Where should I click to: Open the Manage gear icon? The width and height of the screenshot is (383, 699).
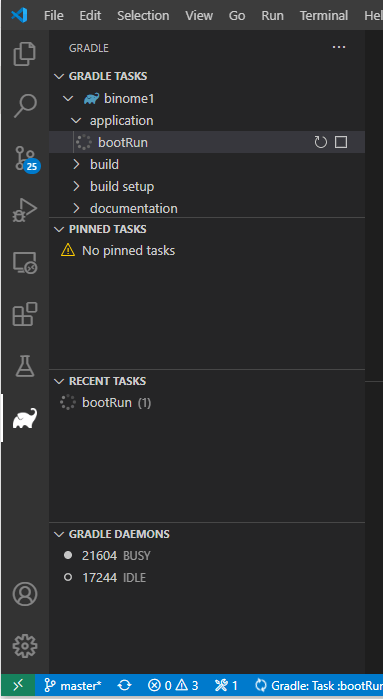click(x=25, y=646)
